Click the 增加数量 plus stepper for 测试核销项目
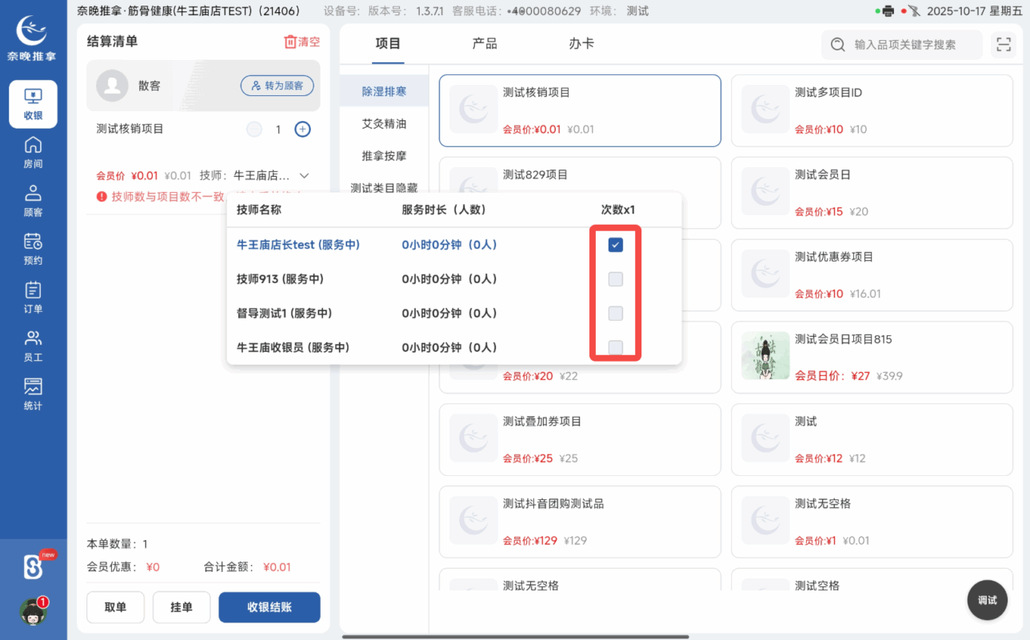Viewport: 1030px width, 640px height. (302, 129)
